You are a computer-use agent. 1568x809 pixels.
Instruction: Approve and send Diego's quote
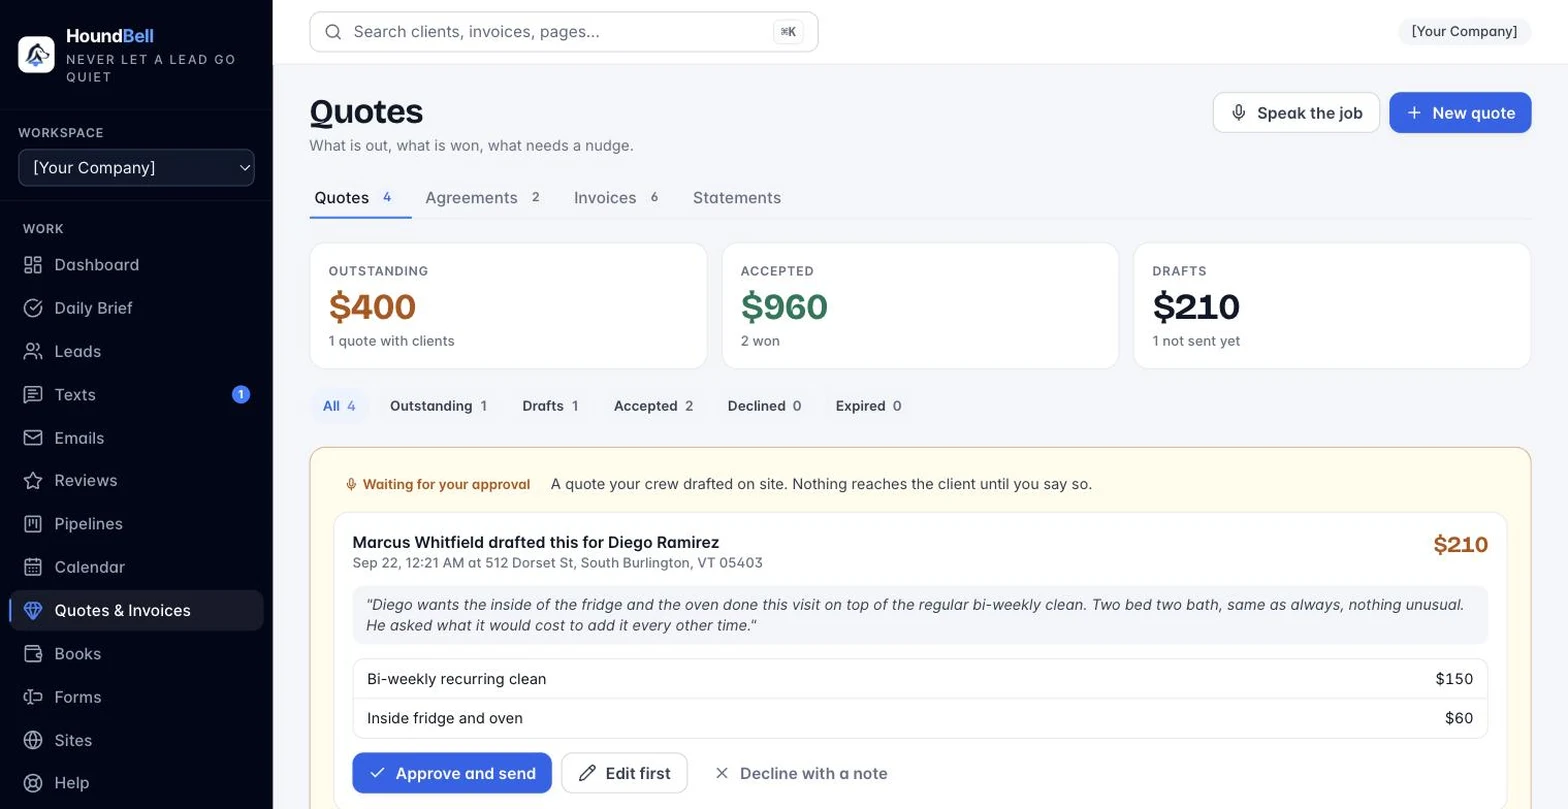click(x=452, y=773)
